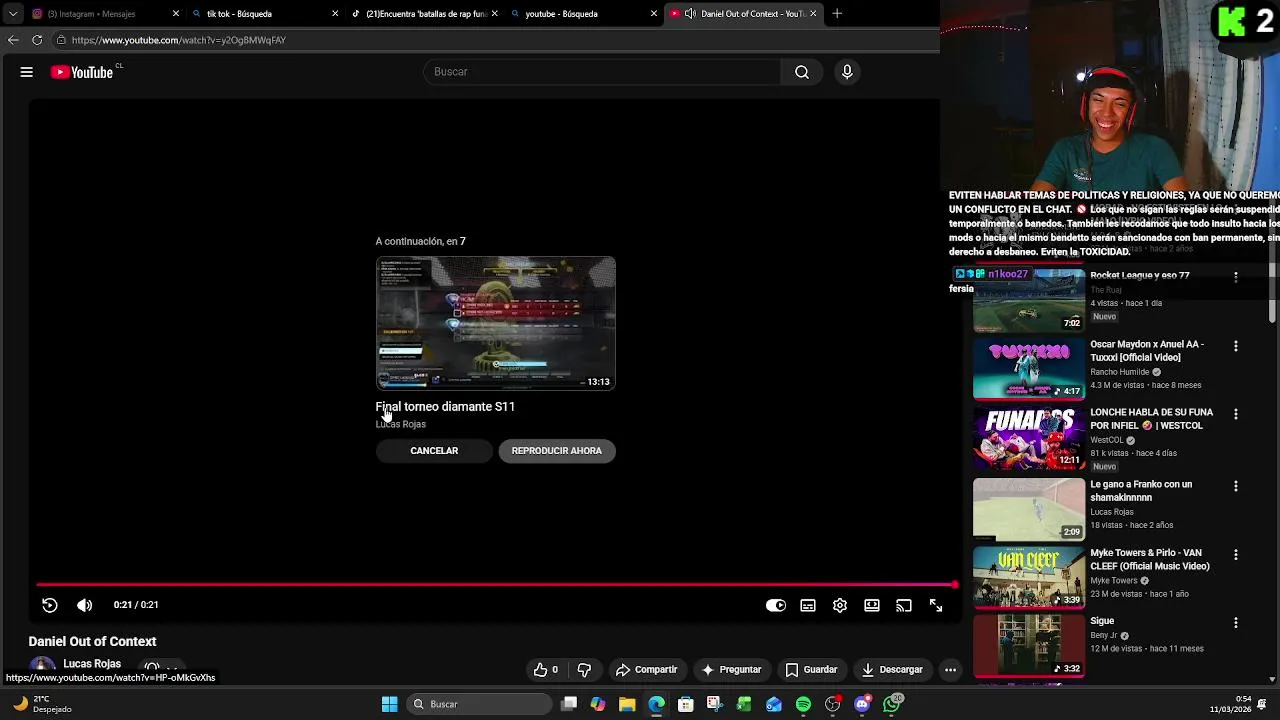The height and width of the screenshot is (720, 1280).
Task: Save the video with Guardar
Action: [811, 670]
